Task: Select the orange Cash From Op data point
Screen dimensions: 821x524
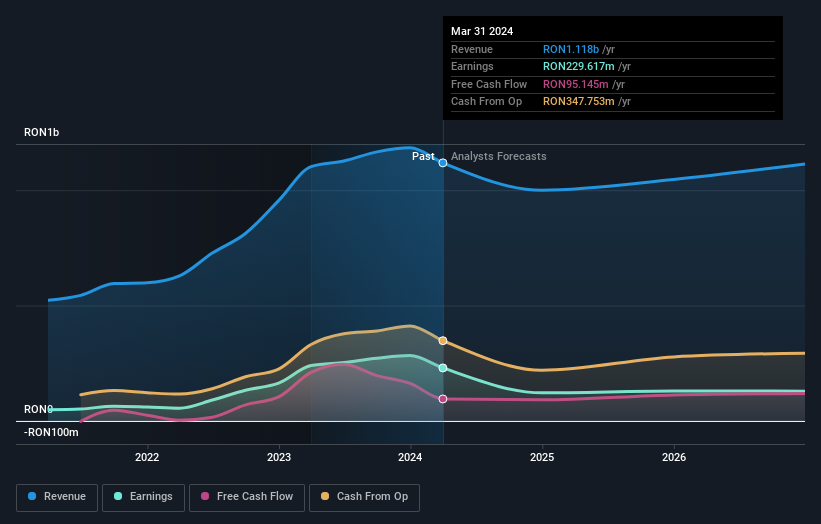Action: 443,341
